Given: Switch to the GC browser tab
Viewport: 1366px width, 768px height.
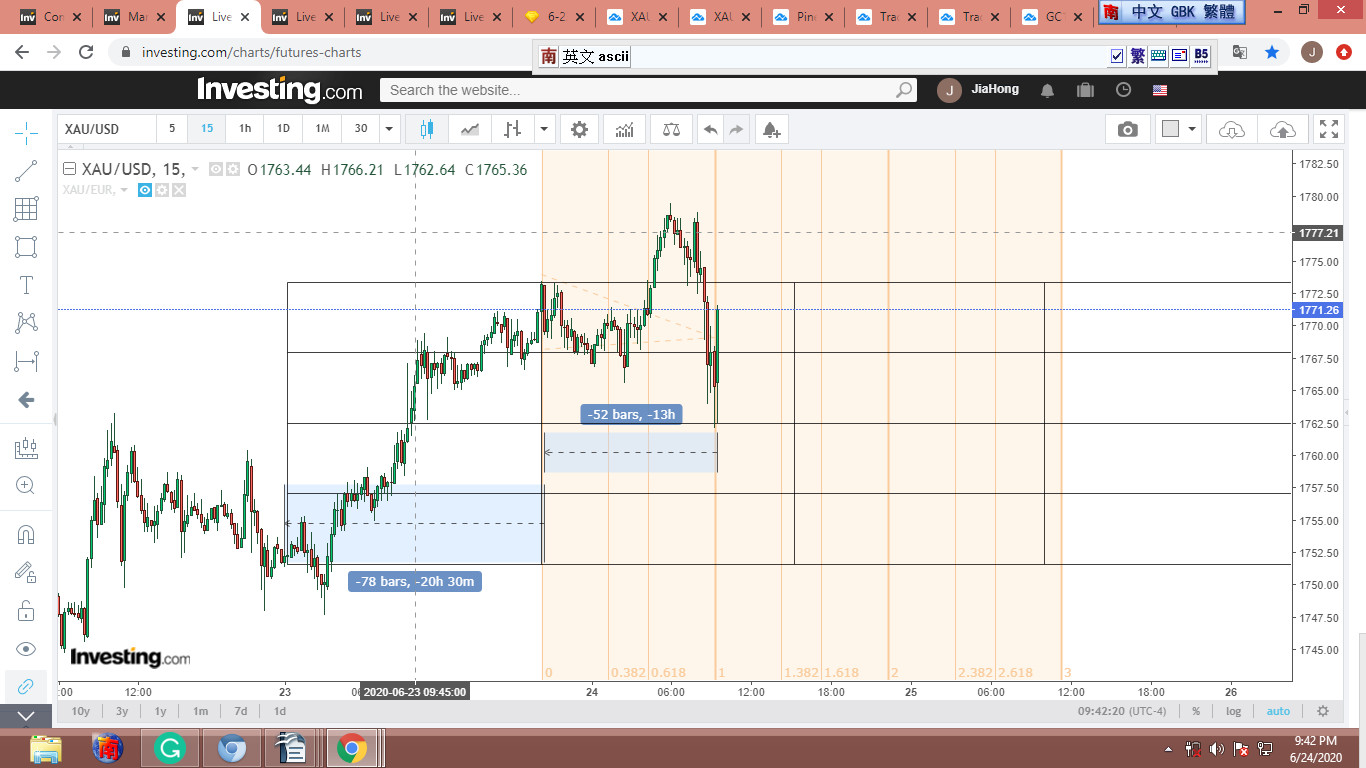Looking at the screenshot, I should tap(1051, 17).
